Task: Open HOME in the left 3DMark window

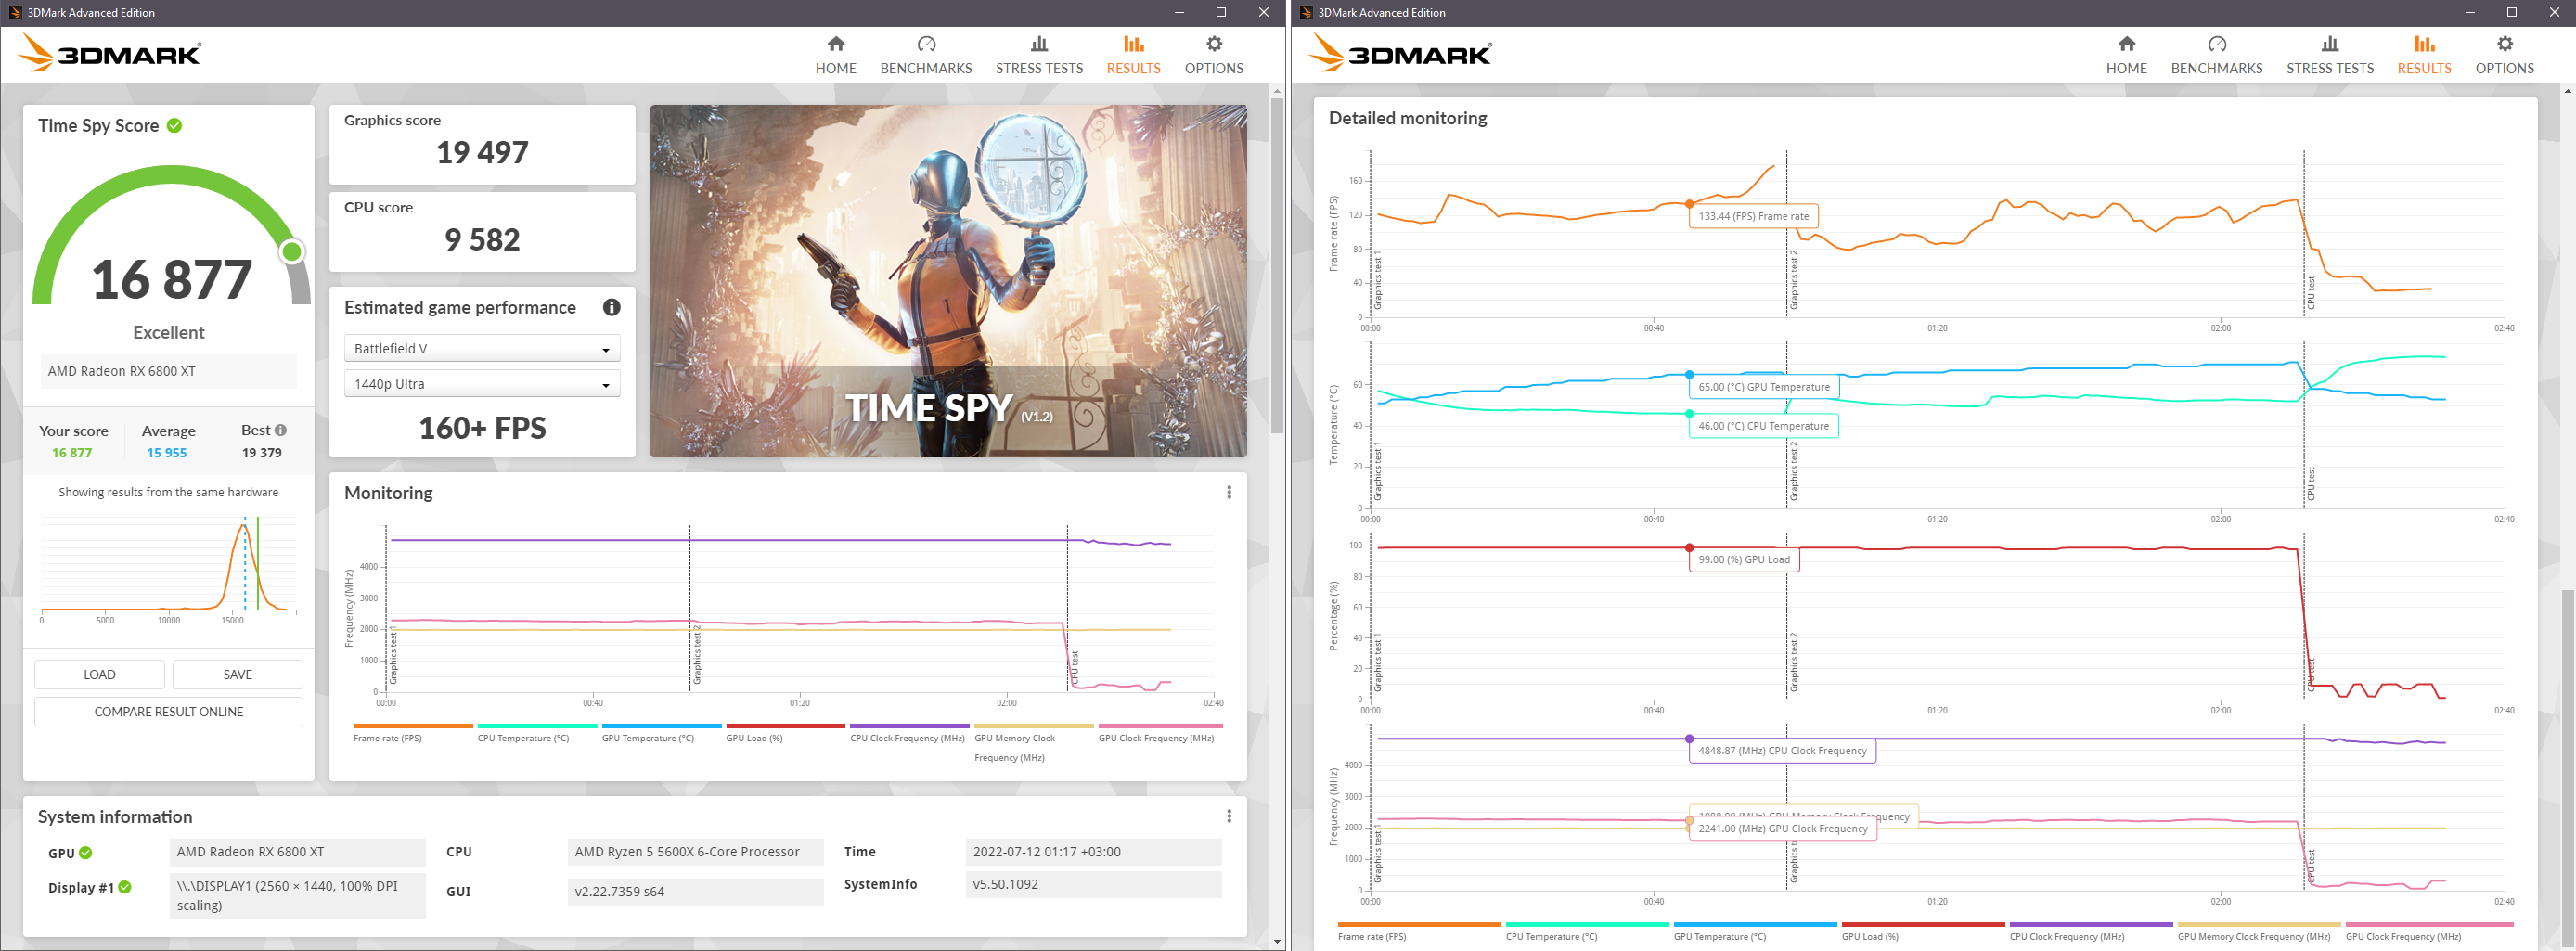Action: tap(835, 55)
